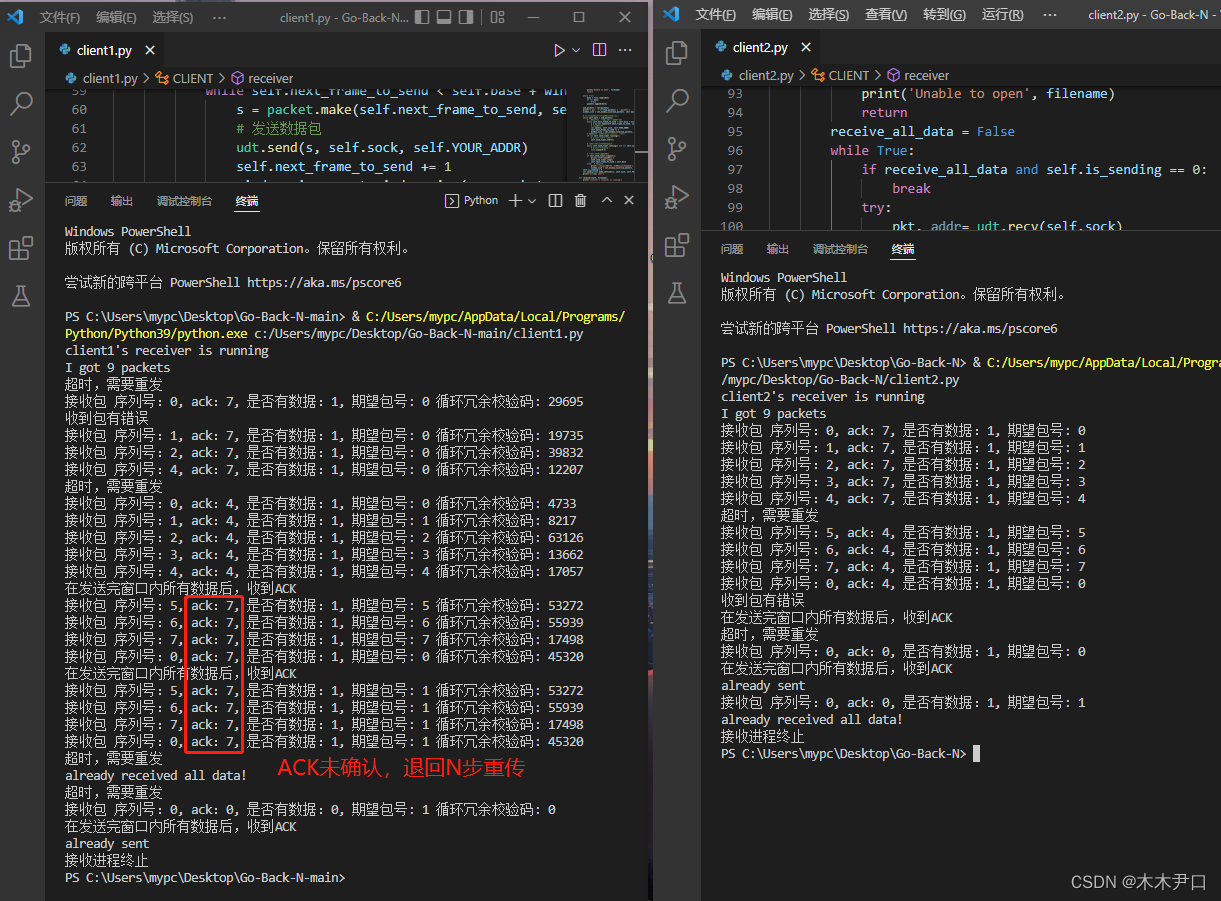Close the terminal panel in the client1.py window
The image size is (1221, 901).
pyautogui.click(x=629, y=201)
